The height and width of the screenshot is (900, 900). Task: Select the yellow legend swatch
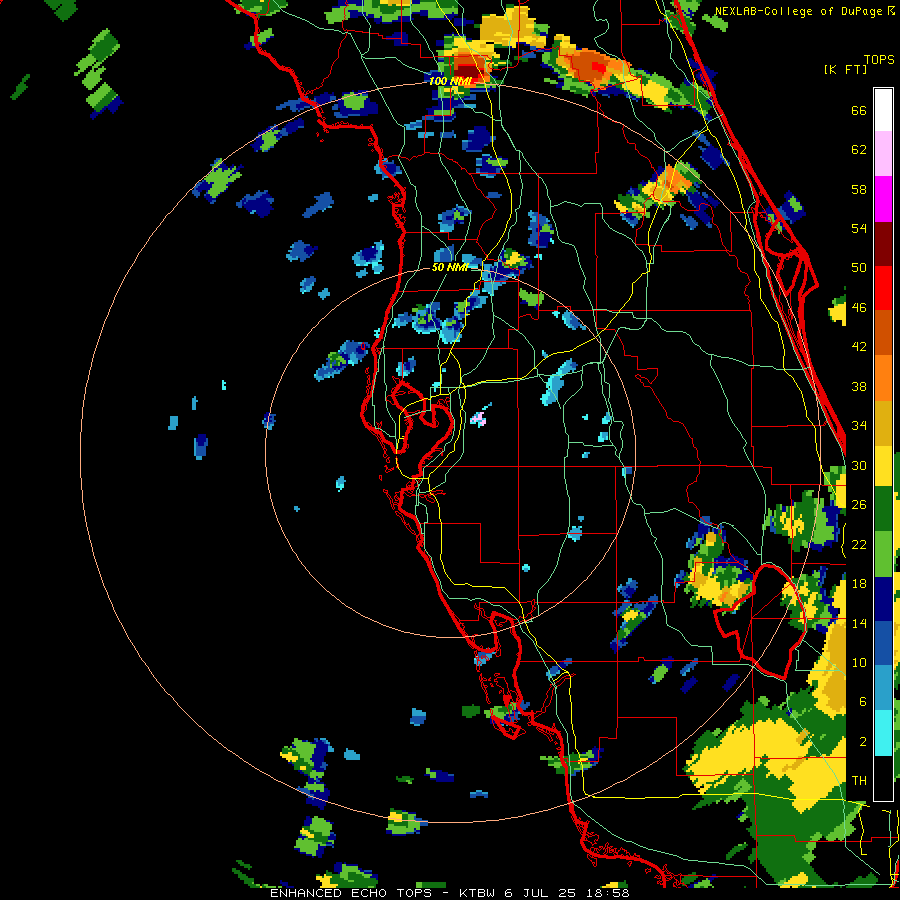coord(883,466)
